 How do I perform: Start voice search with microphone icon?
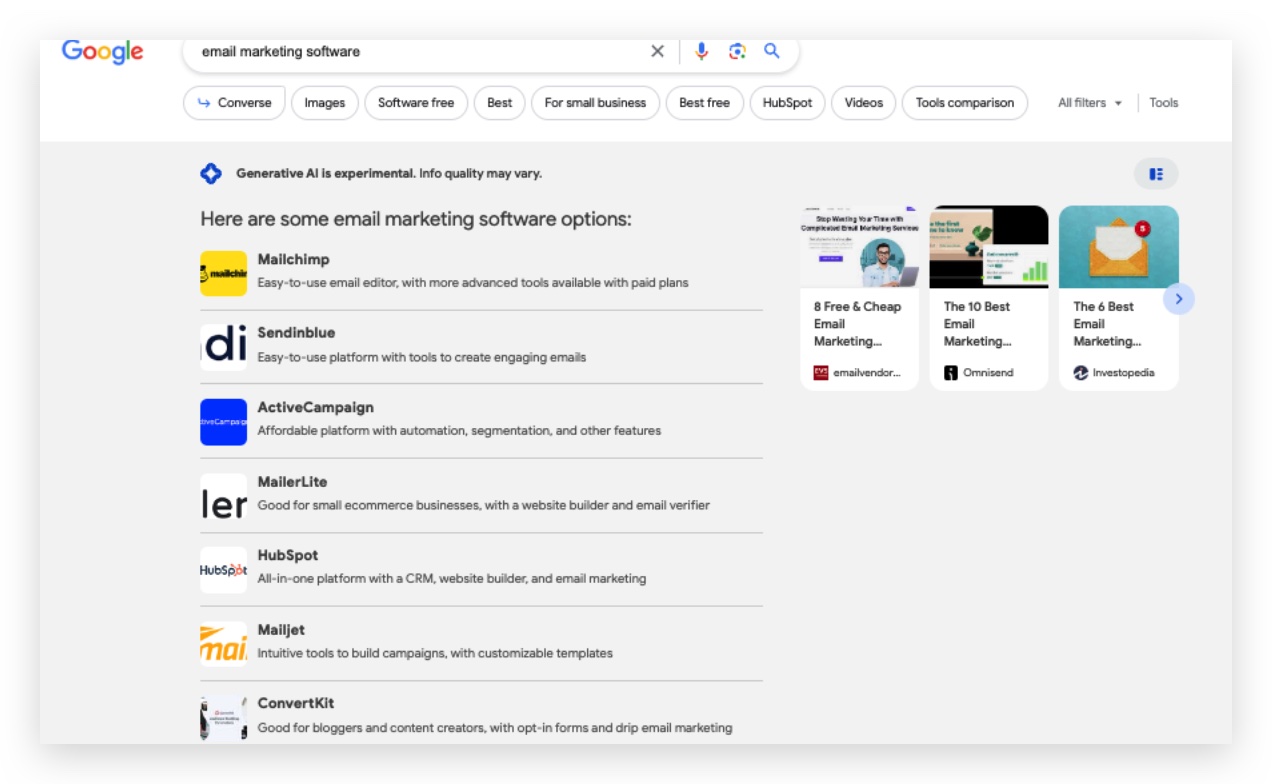point(702,51)
